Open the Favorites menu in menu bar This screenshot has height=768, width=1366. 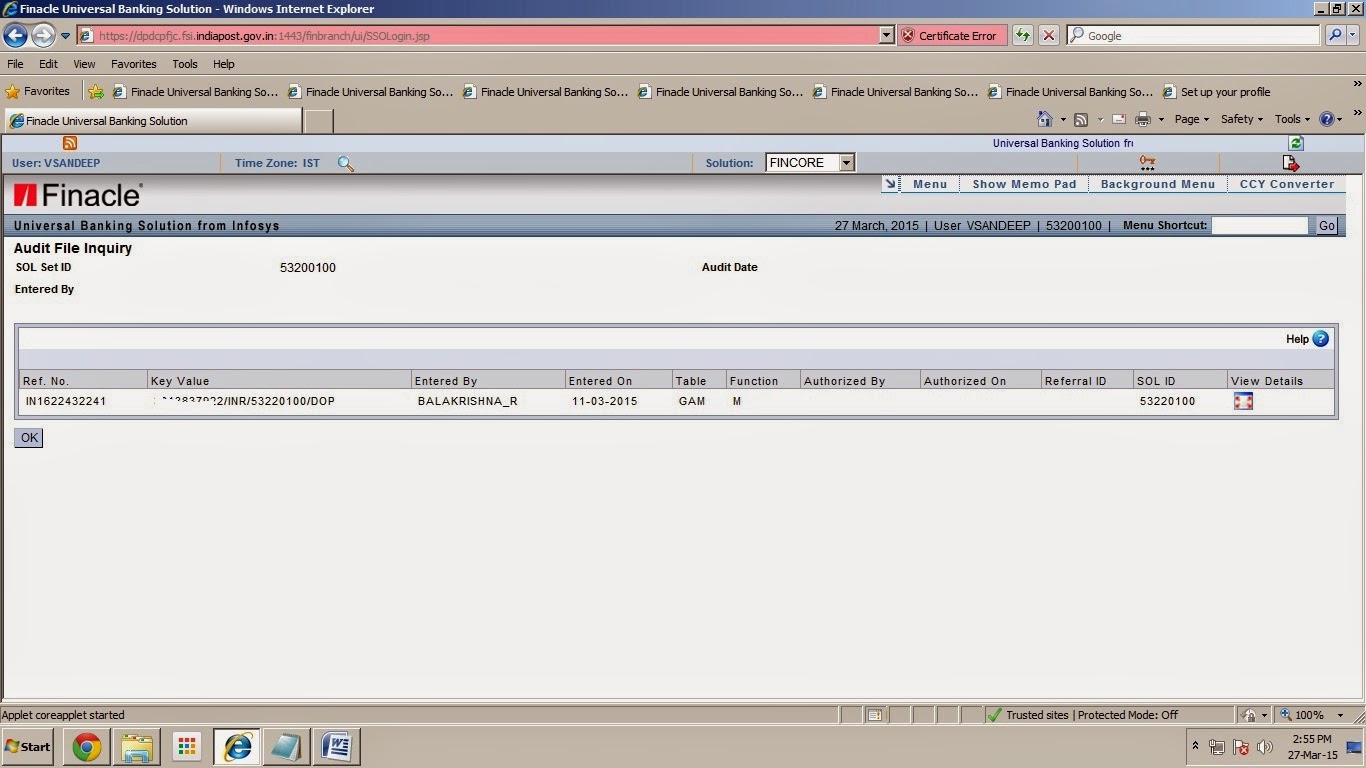[x=133, y=64]
